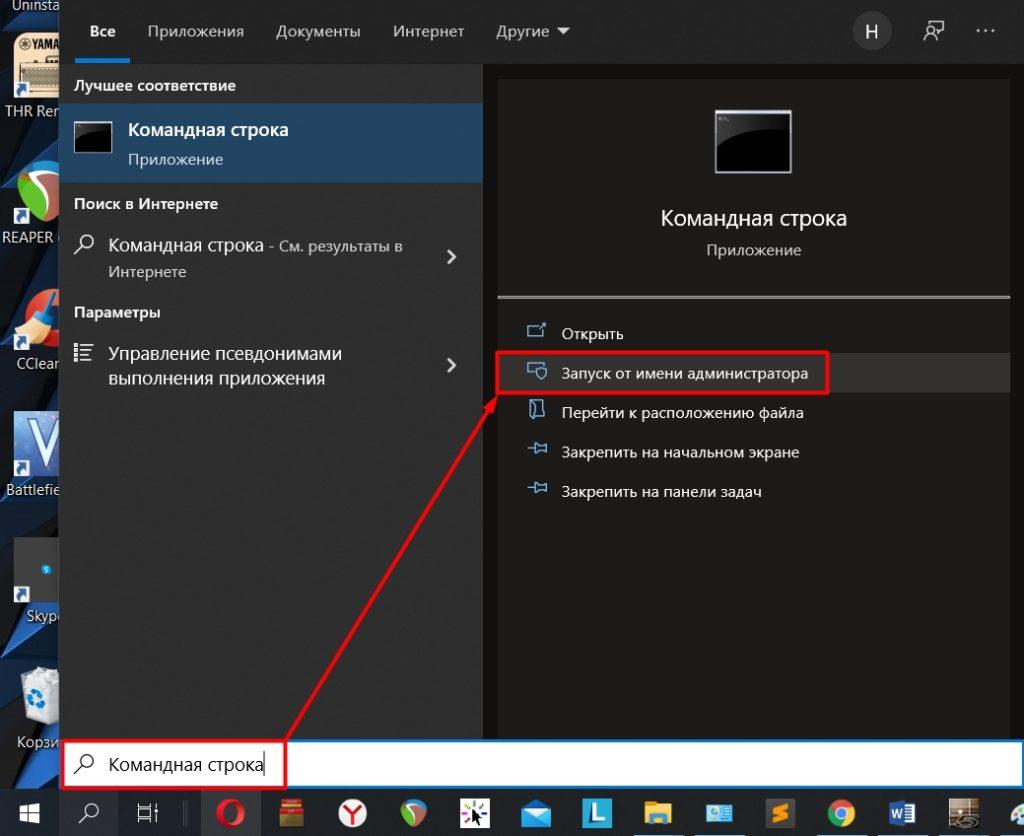Open Командная строка web search result
Image resolution: width=1024 pixels, height=836 pixels.
click(255, 257)
